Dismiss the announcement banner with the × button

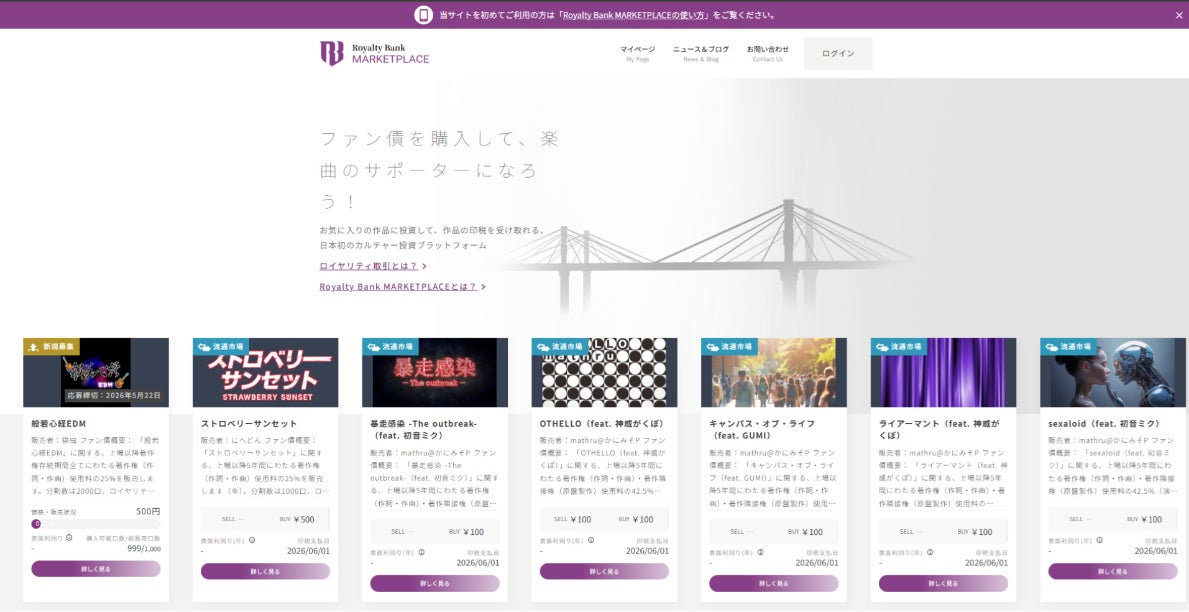(x=1178, y=15)
